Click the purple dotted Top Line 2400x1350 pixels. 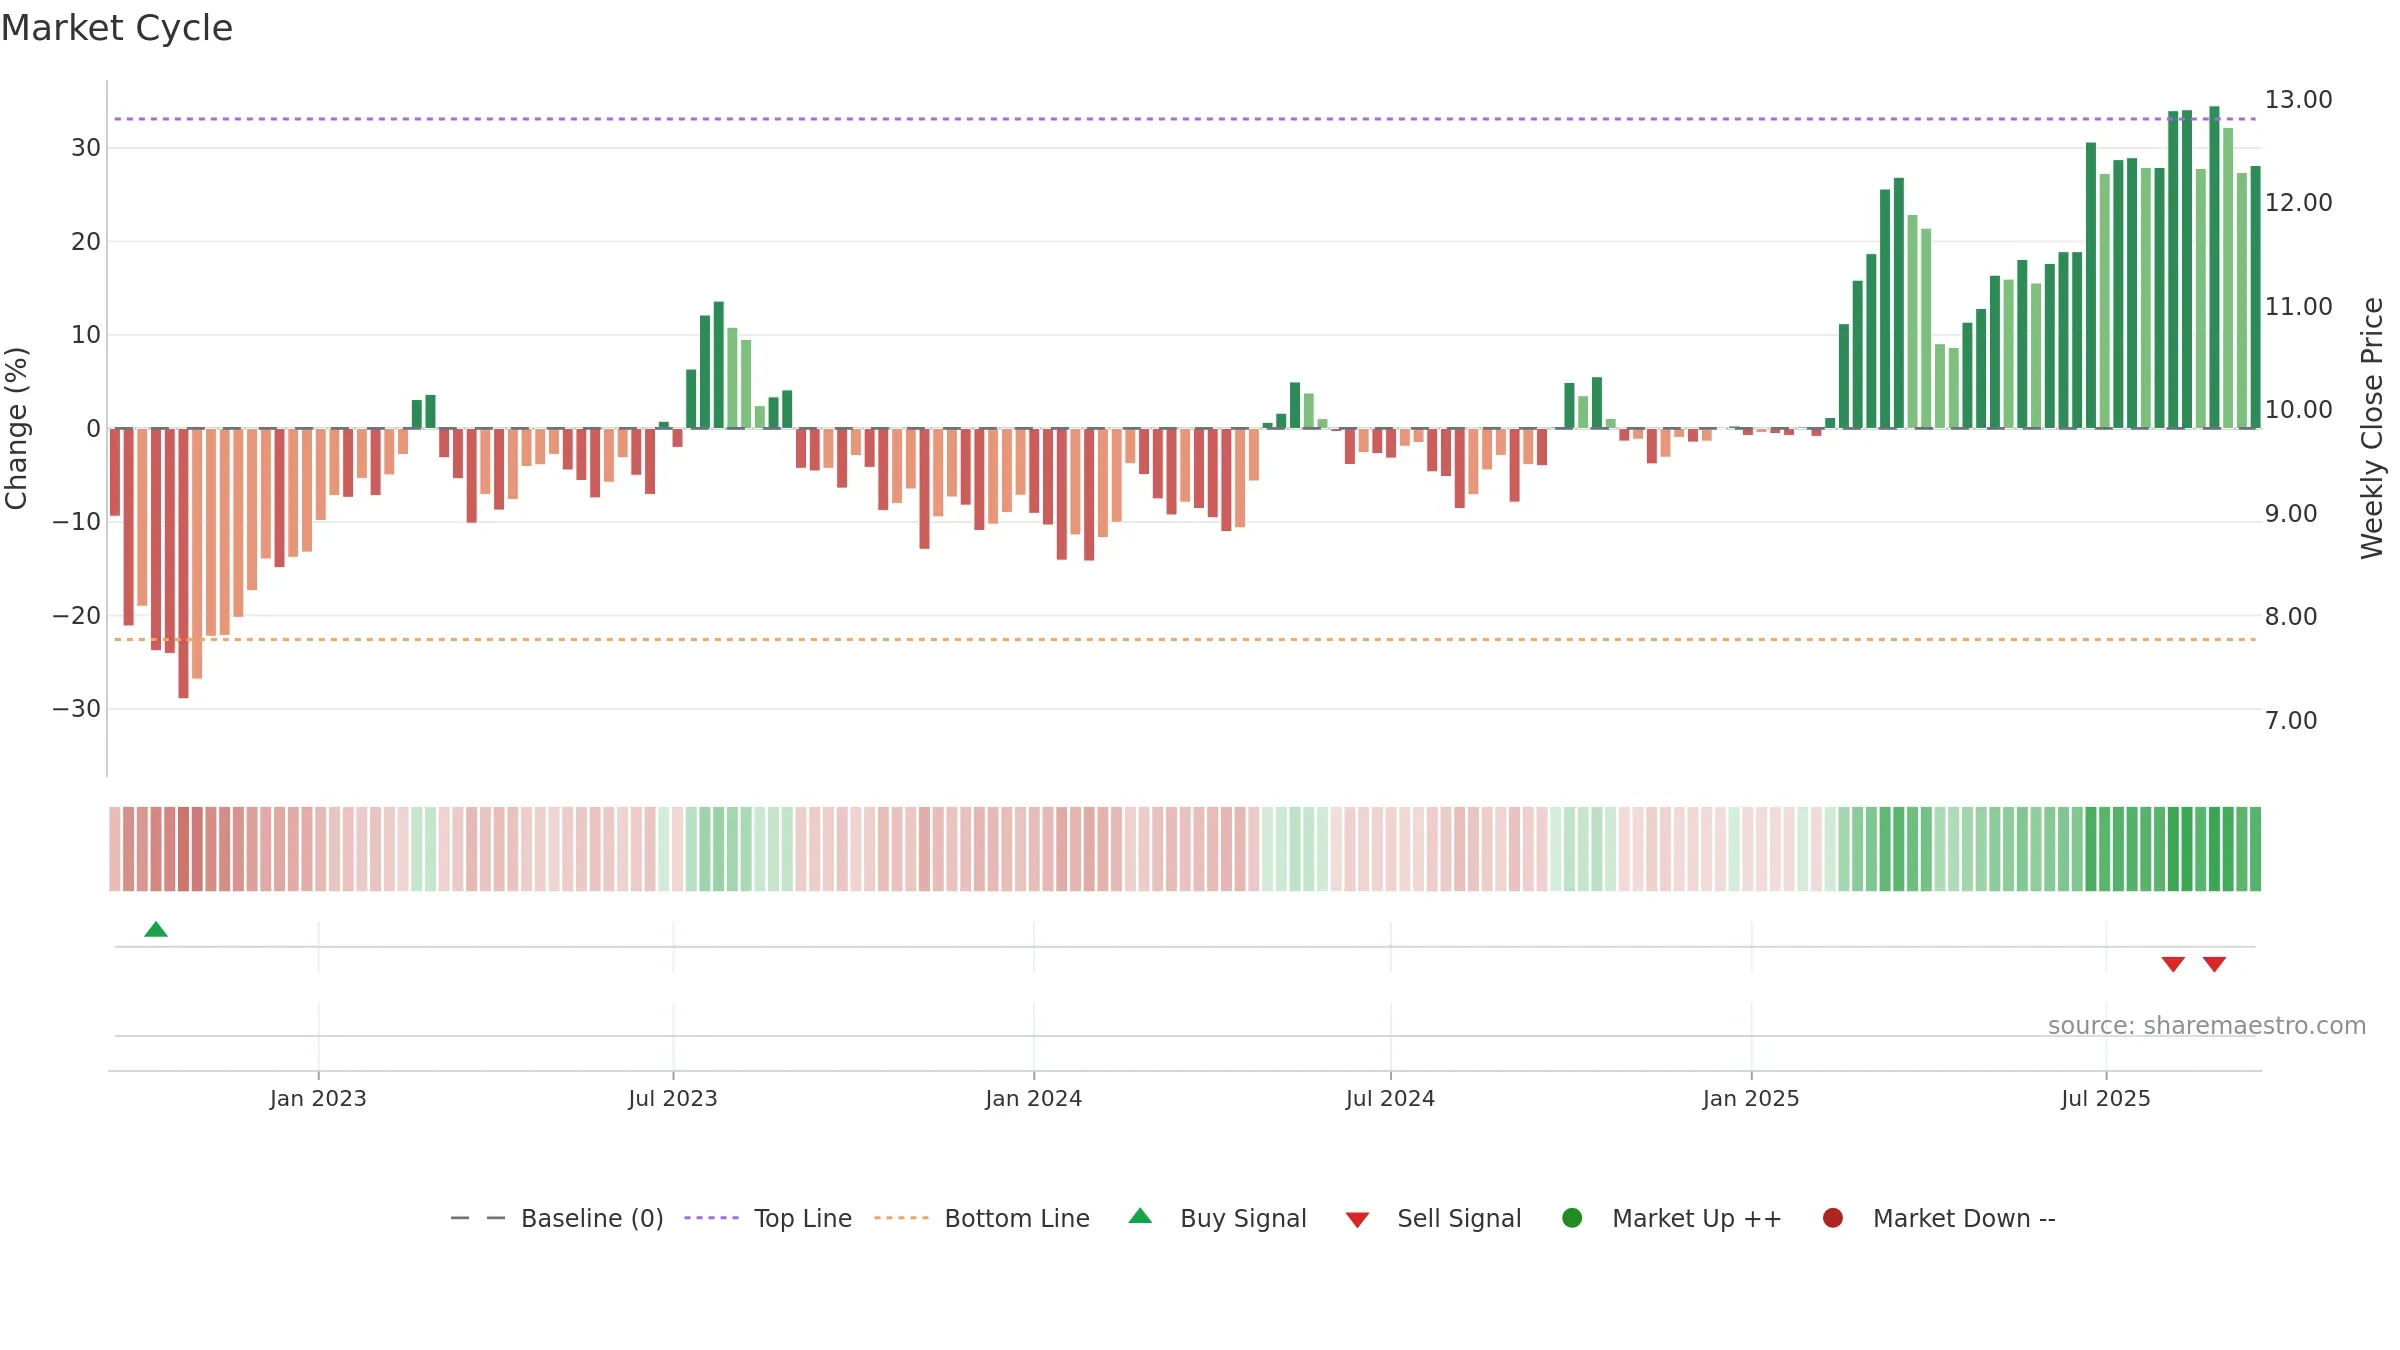(1185, 119)
